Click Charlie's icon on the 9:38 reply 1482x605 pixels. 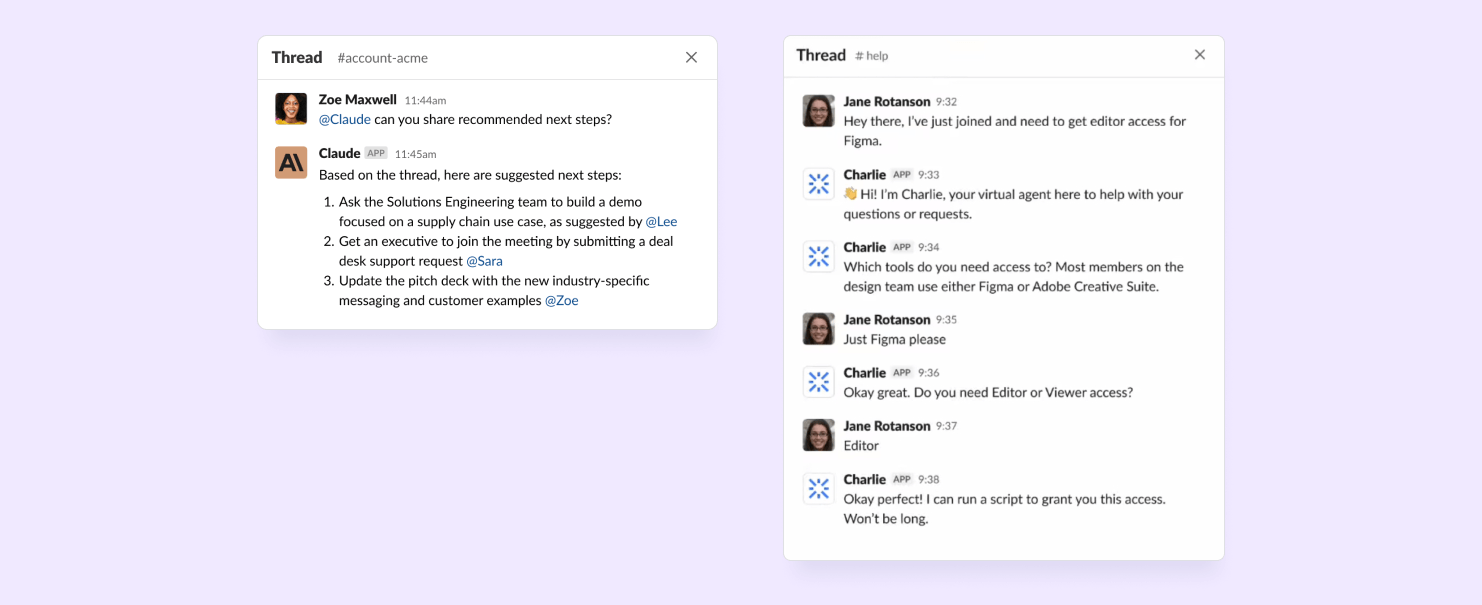pos(818,488)
